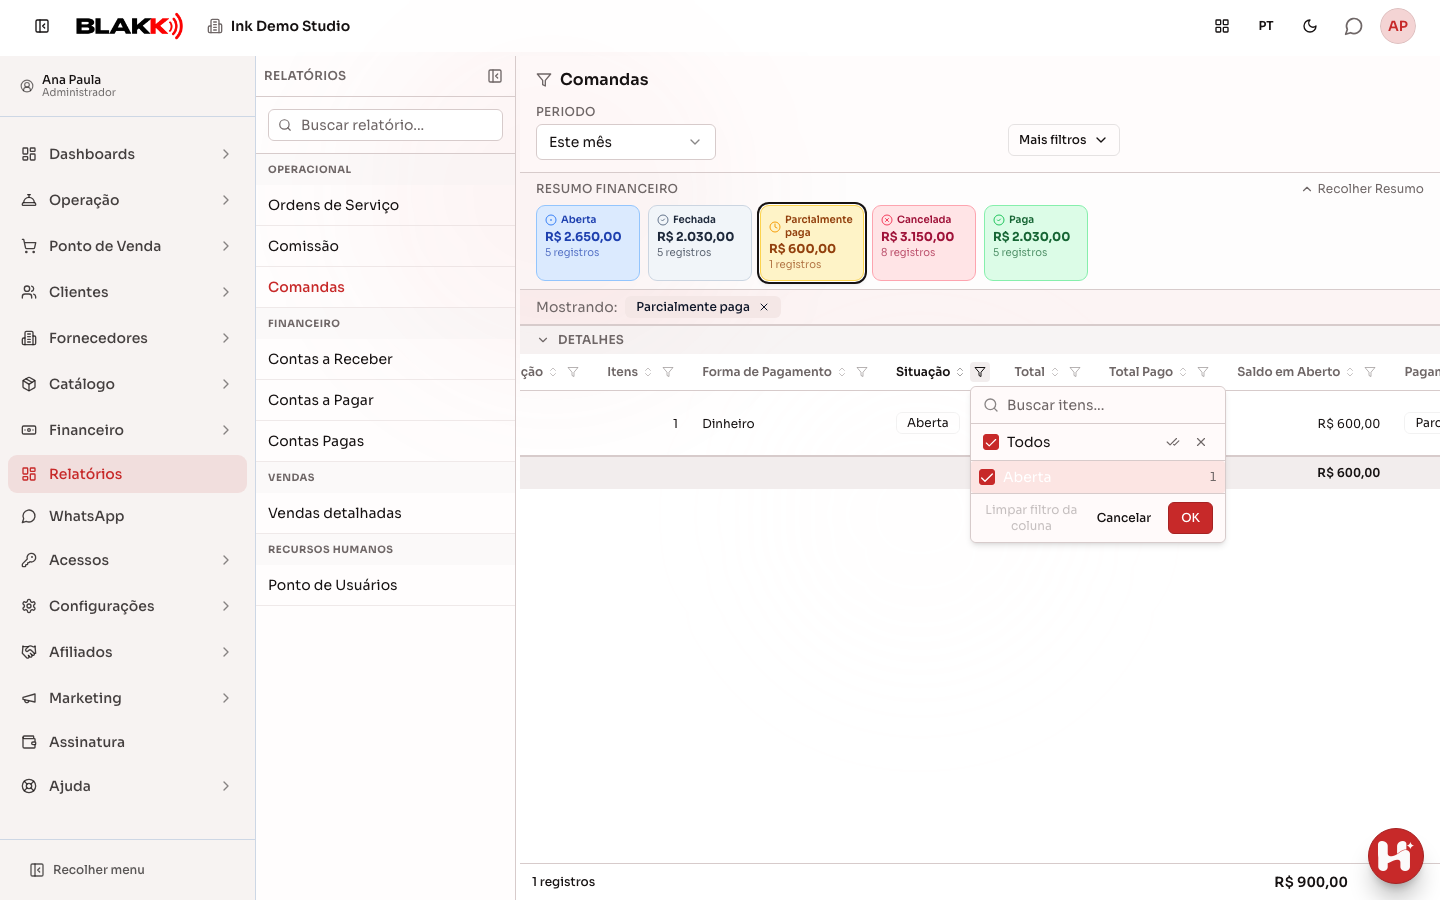Click Recolher menu at the sidebar bottom
The image size is (1440, 900).
[87, 870]
